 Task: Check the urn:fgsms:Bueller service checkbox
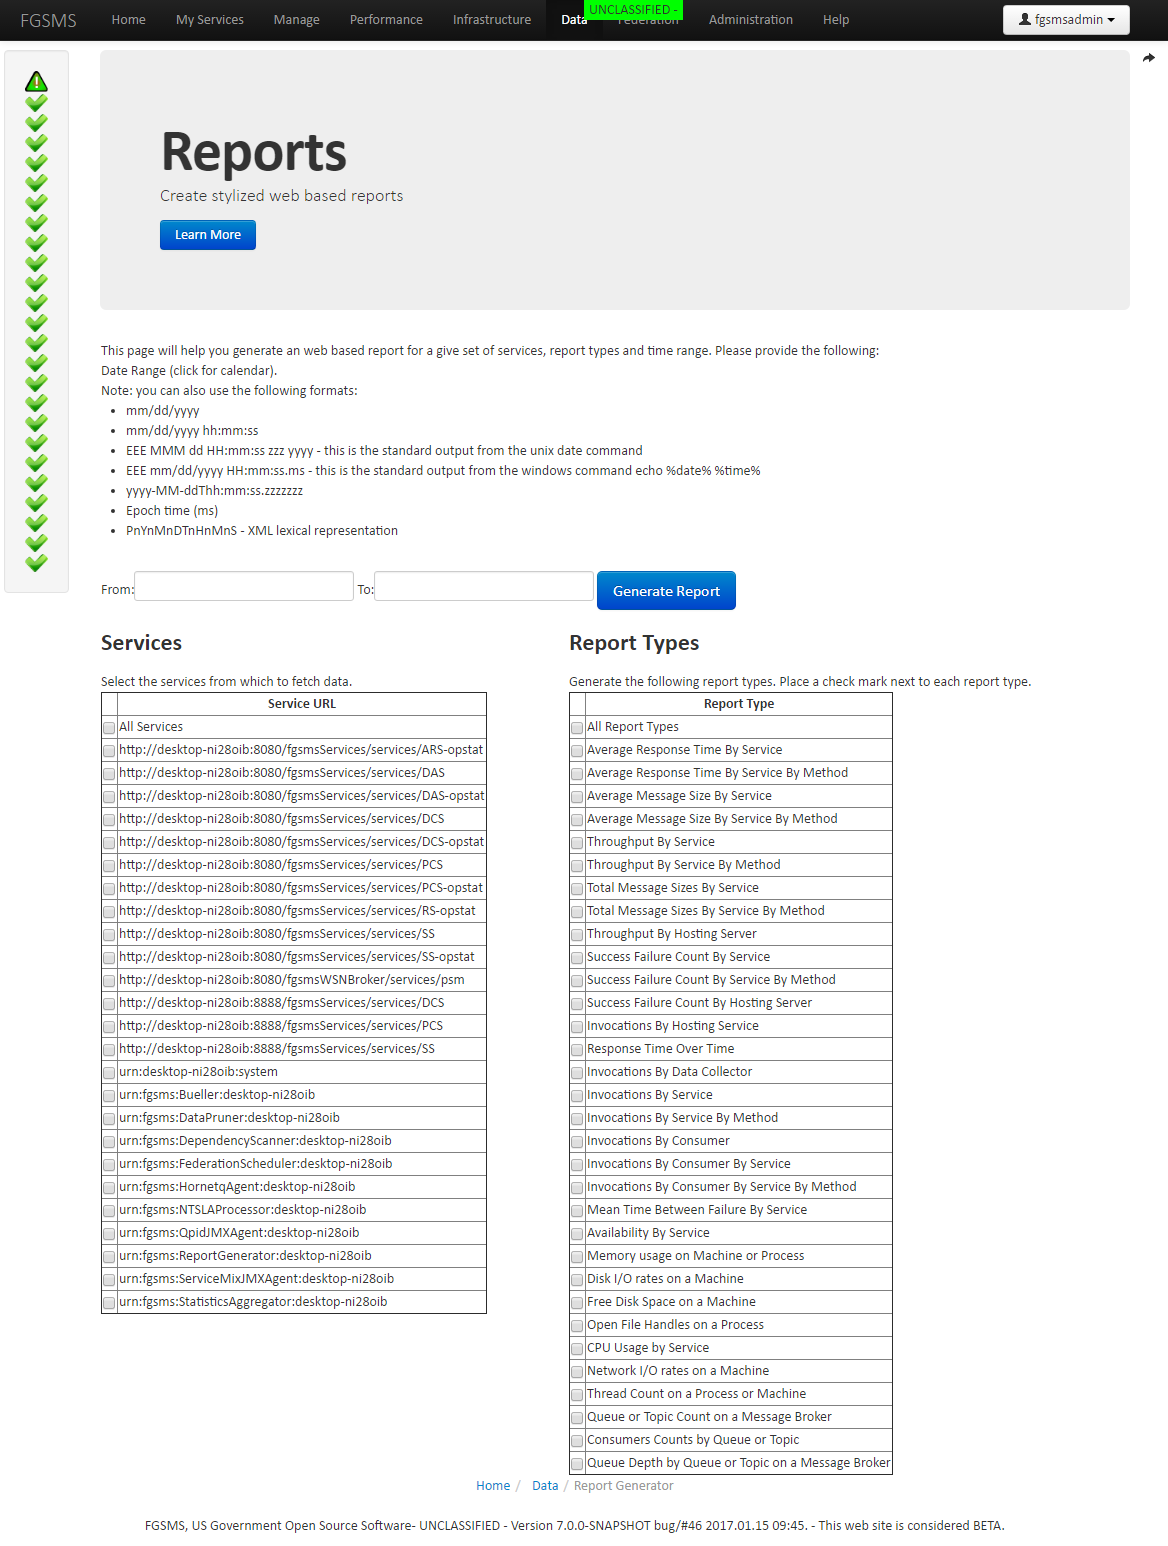pos(109,1096)
